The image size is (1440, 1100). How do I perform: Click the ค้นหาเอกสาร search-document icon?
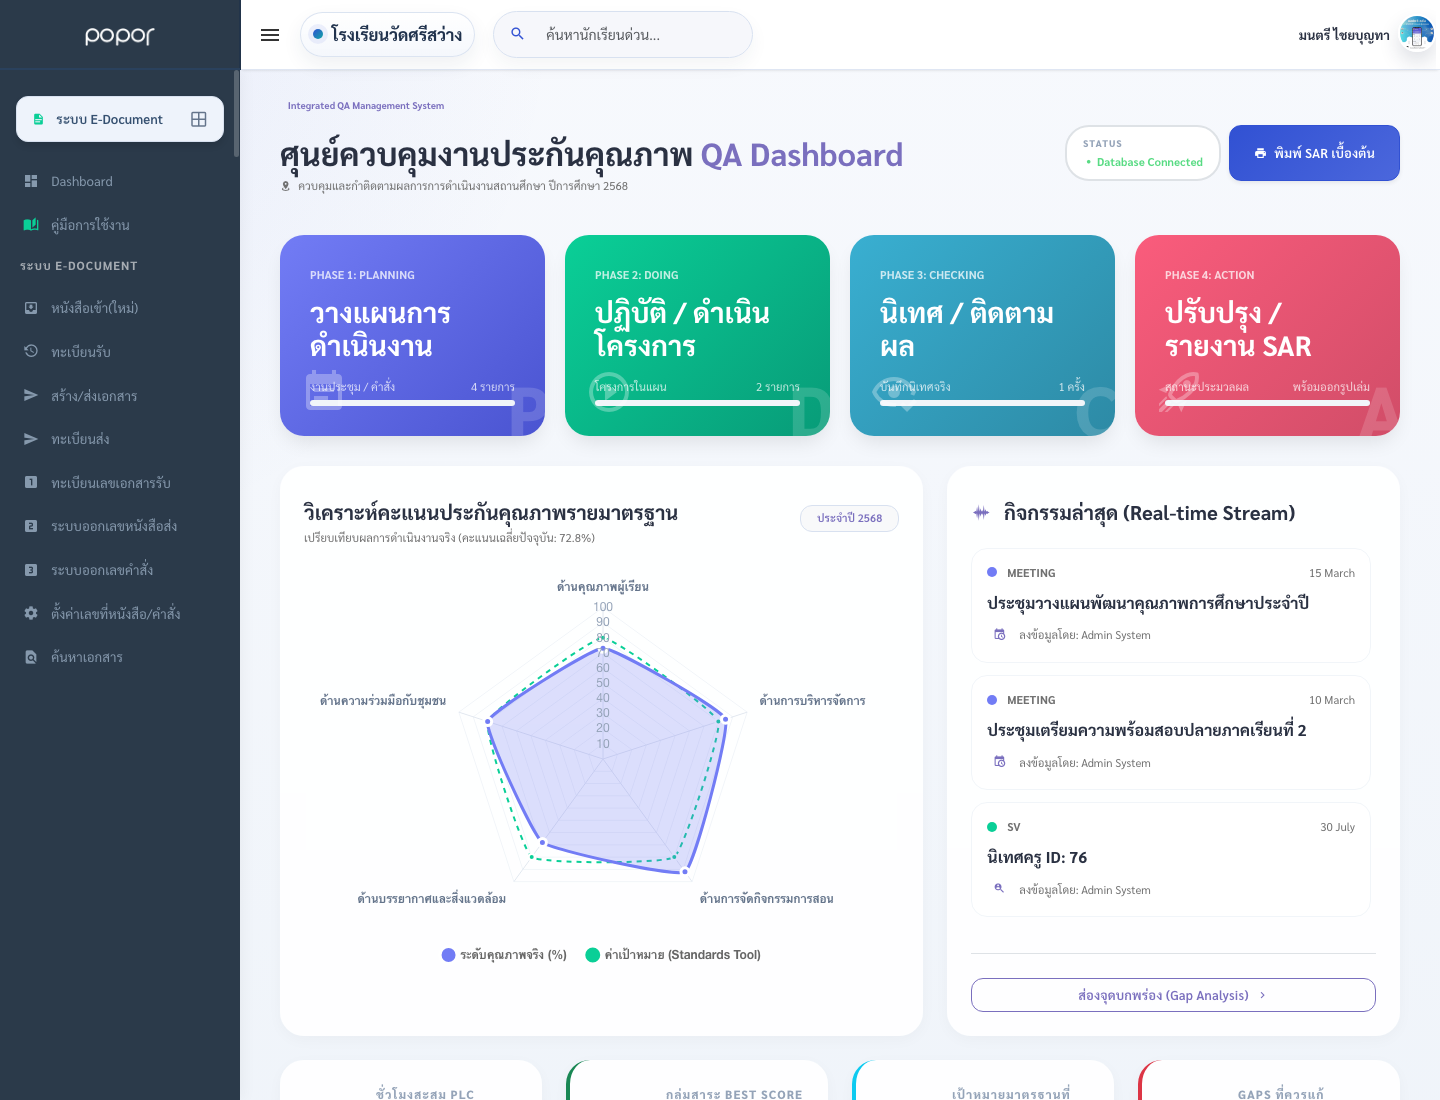pos(31,657)
